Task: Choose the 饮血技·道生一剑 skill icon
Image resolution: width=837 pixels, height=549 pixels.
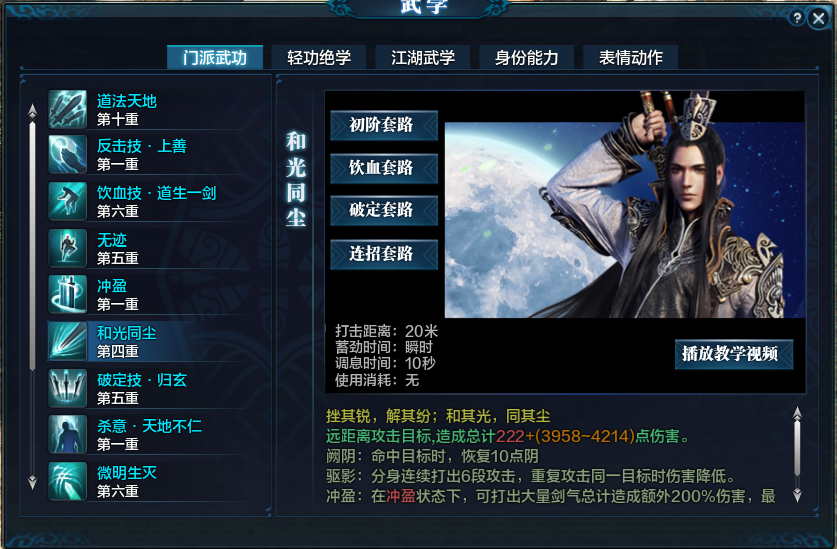Action: 68,201
